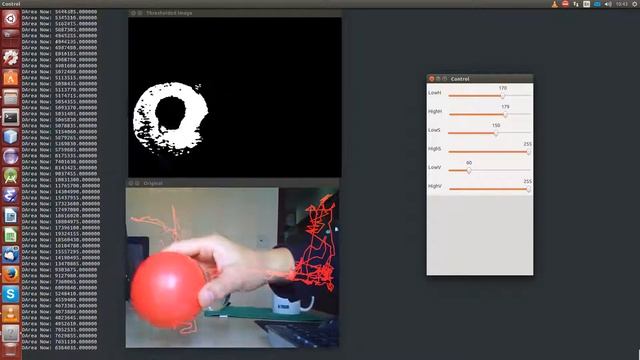
Task: Minimize the Control window
Action: [x=438, y=78]
